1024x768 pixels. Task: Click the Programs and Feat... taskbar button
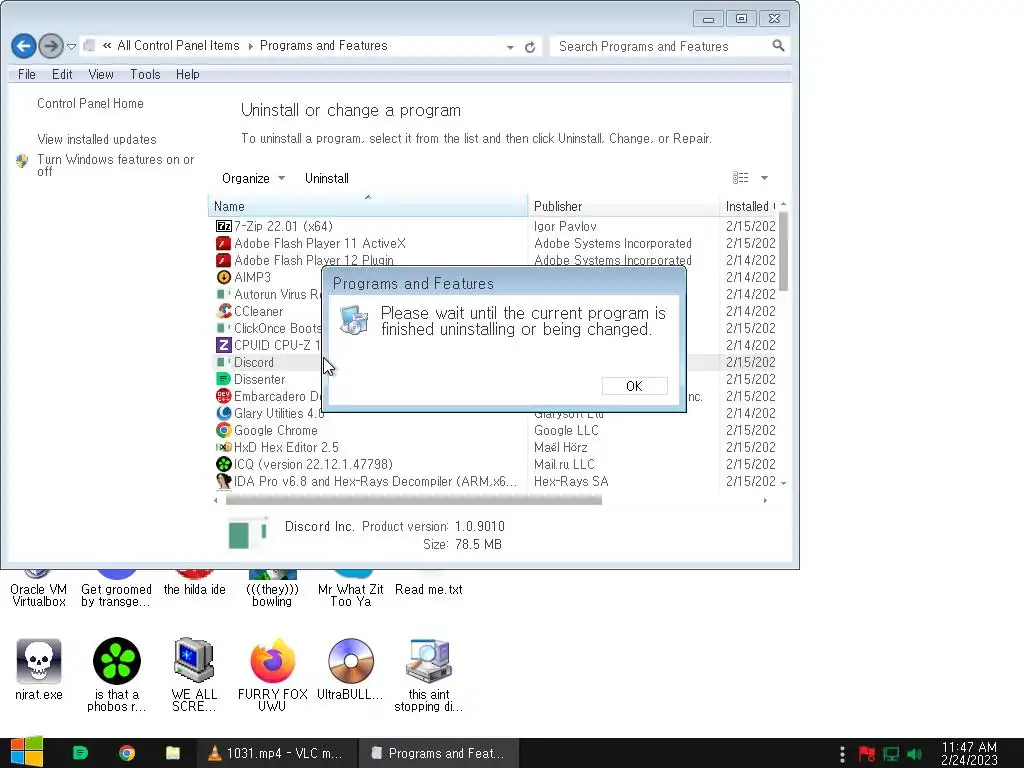[x=440, y=753]
